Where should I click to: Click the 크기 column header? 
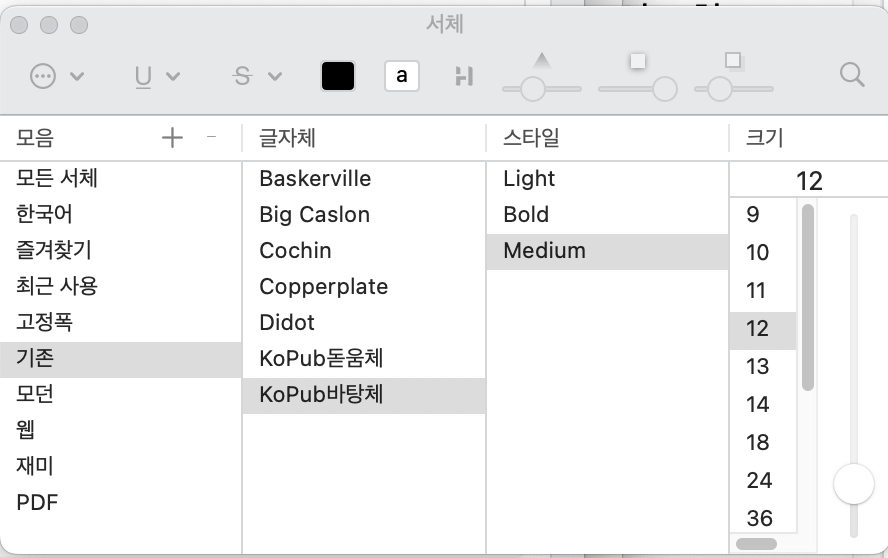click(765, 138)
